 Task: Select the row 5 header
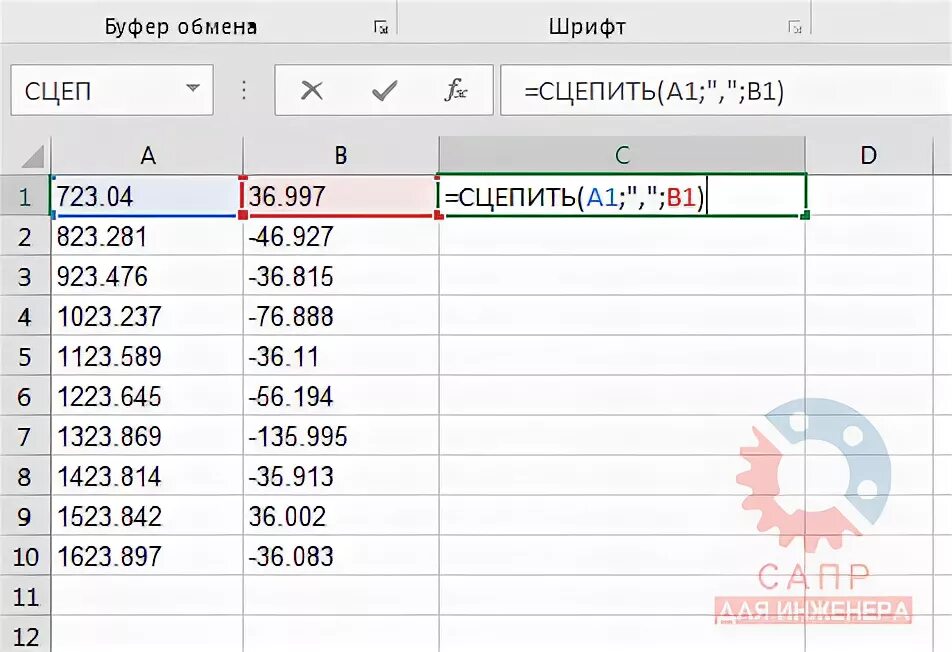point(26,357)
